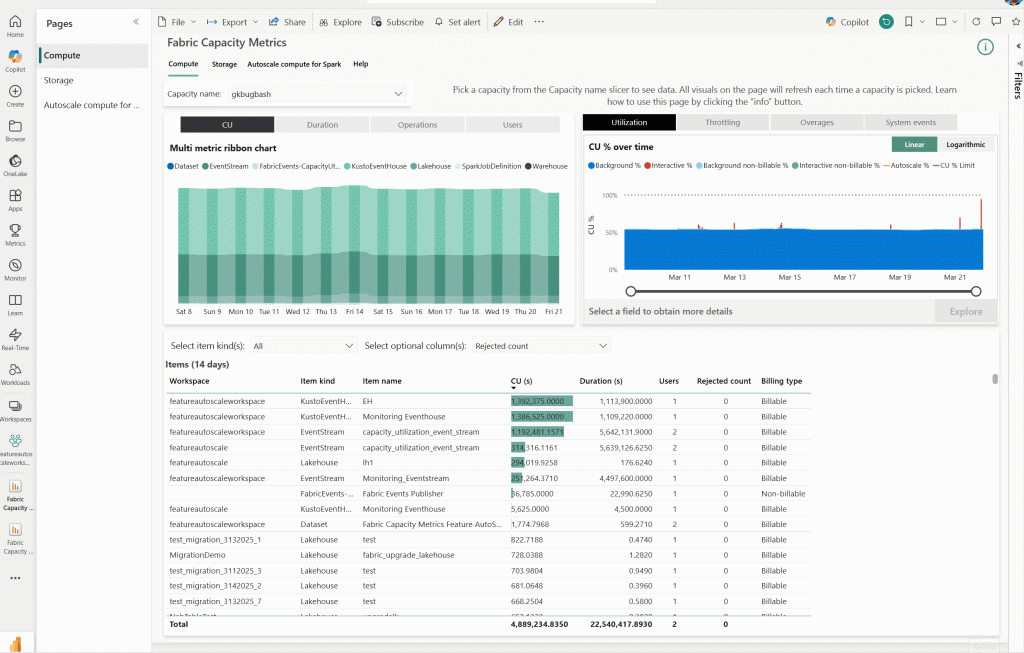Image resolution: width=1024 pixels, height=653 pixels.
Task: Select the Compute page in Pages pane
Action: pos(93,56)
